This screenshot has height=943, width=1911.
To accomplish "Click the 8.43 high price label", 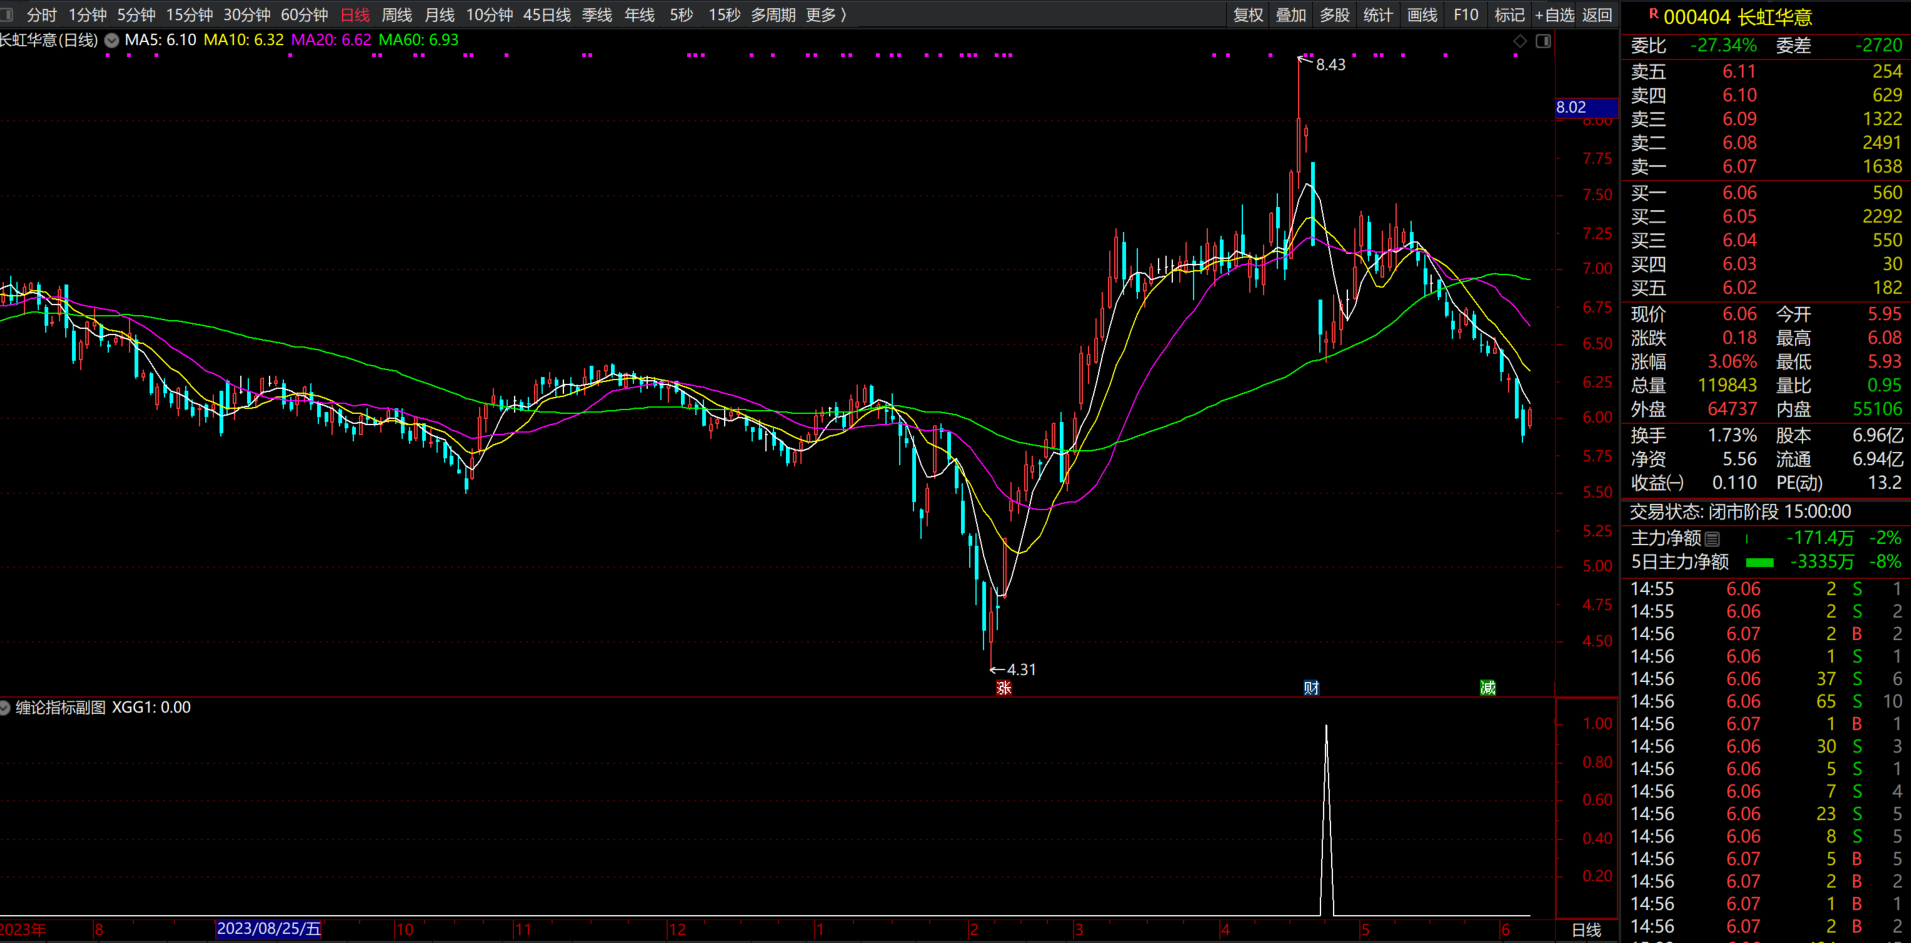I will (1330, 65).
